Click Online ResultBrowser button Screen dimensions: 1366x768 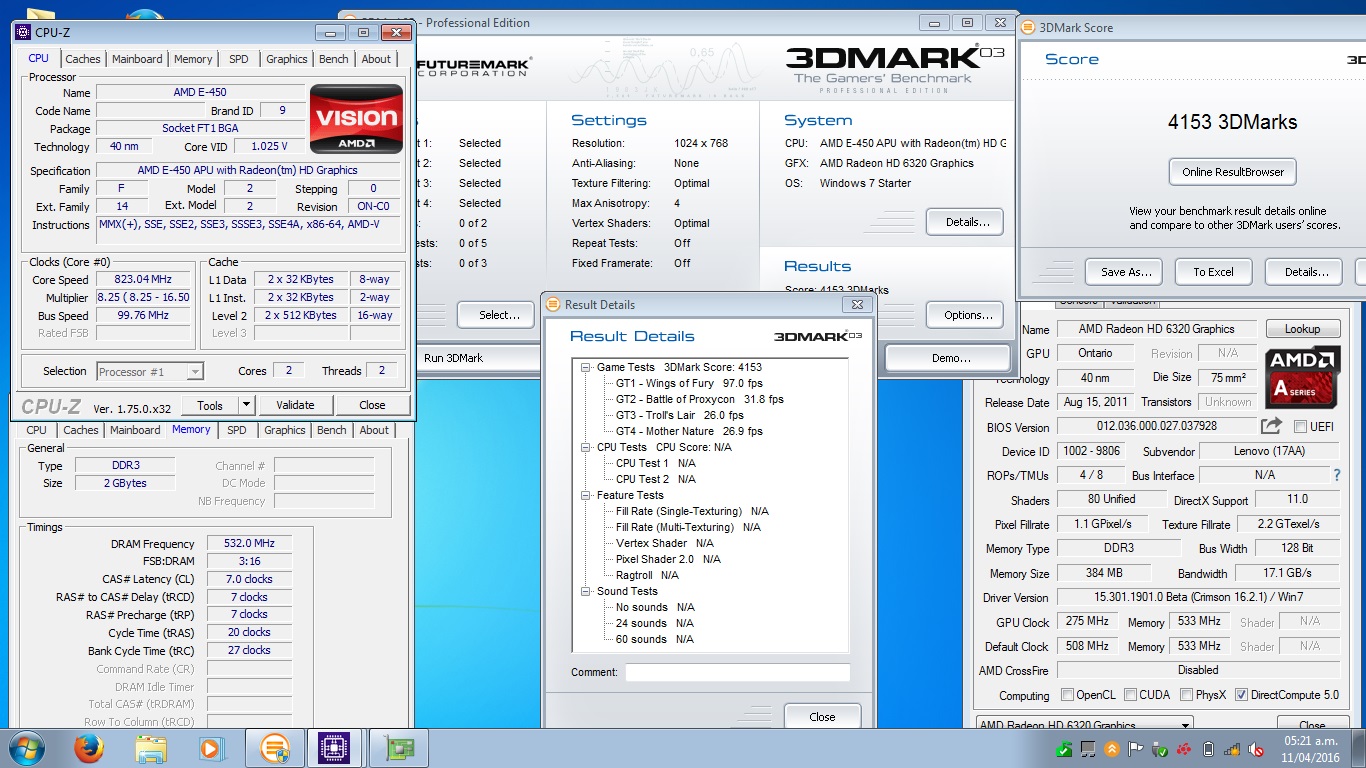pyautogui.click(x=1232, y=172)
